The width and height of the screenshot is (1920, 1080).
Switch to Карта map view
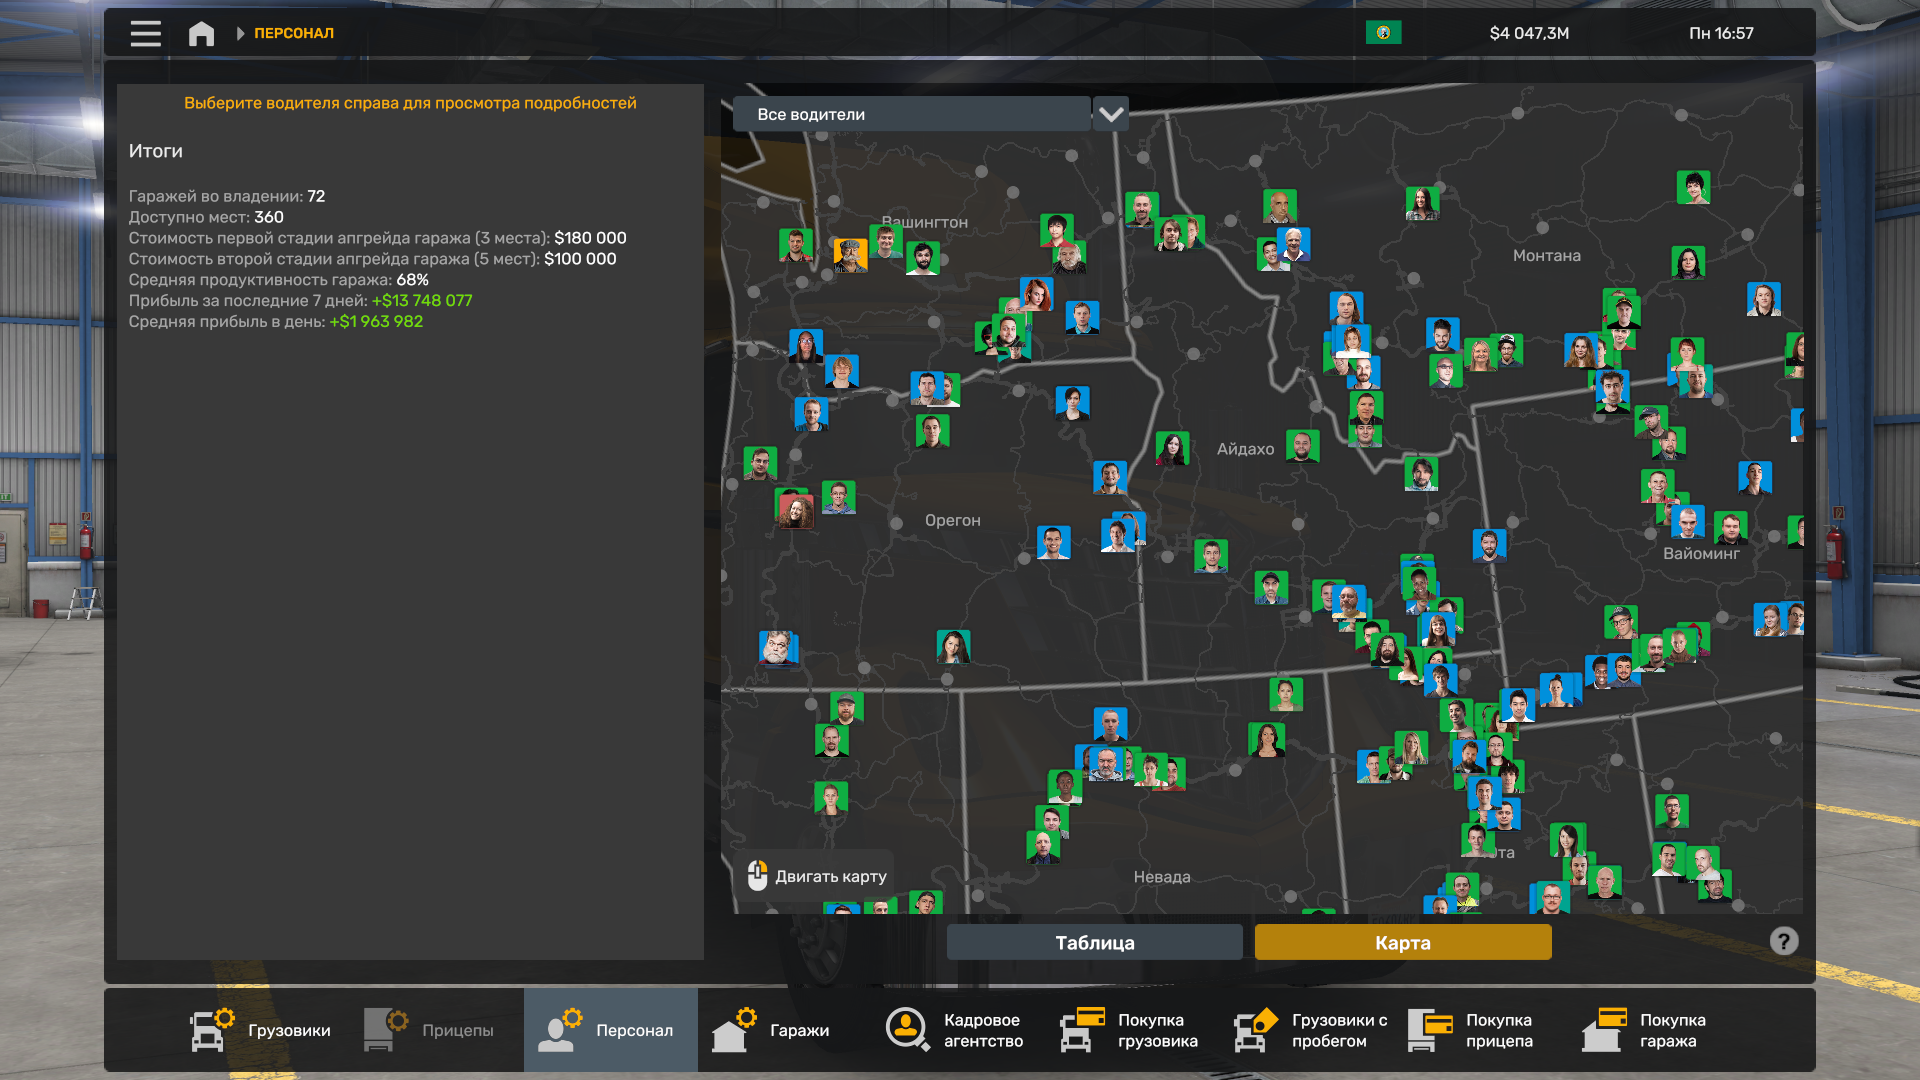click(x=1402, y=942)
